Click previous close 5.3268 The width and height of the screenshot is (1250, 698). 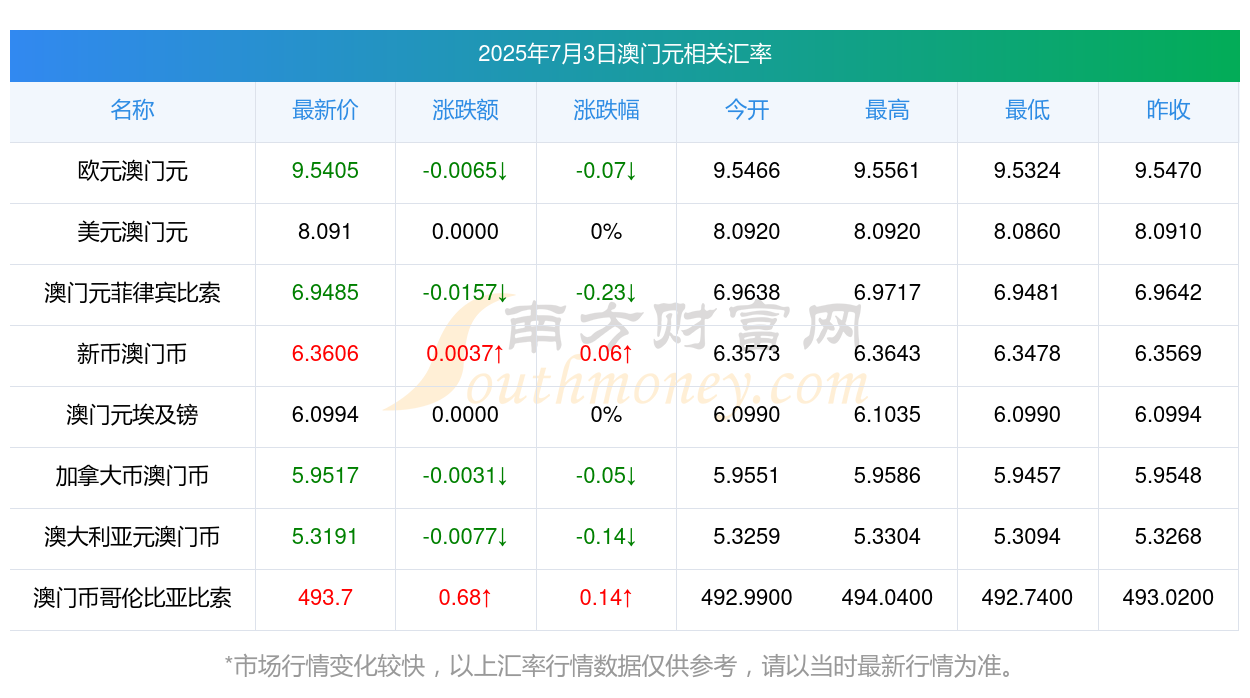pos(1168,537)
